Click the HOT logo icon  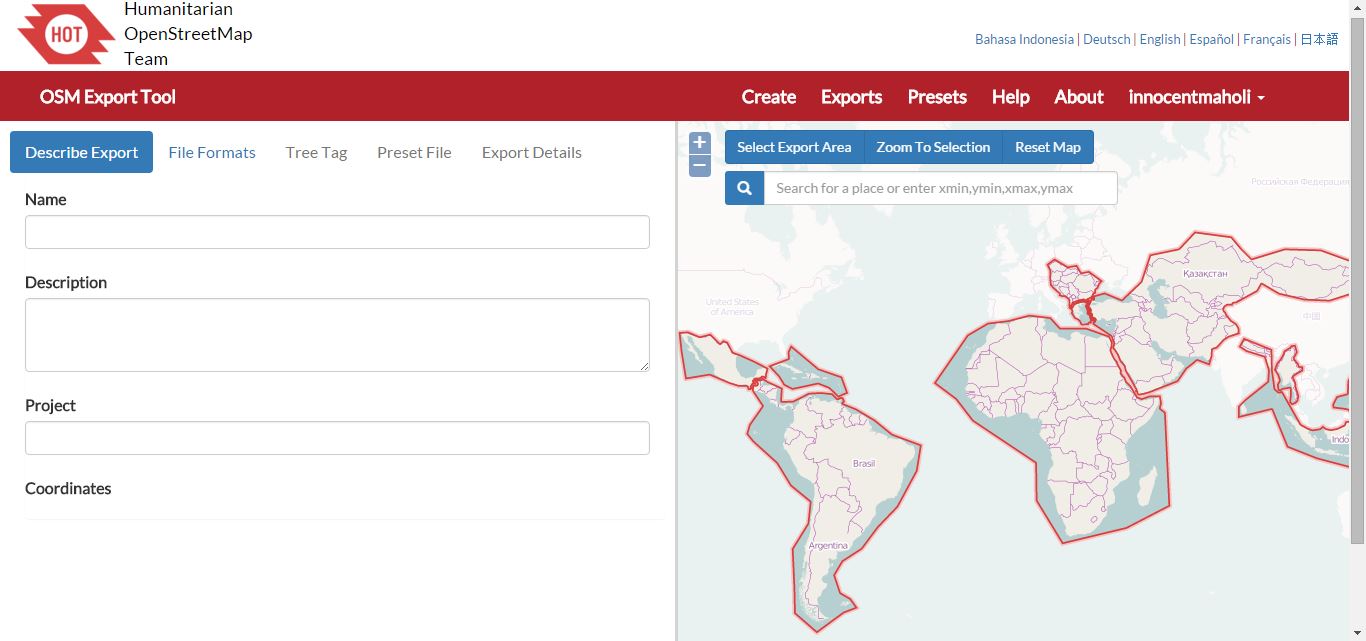coord(66,34)
